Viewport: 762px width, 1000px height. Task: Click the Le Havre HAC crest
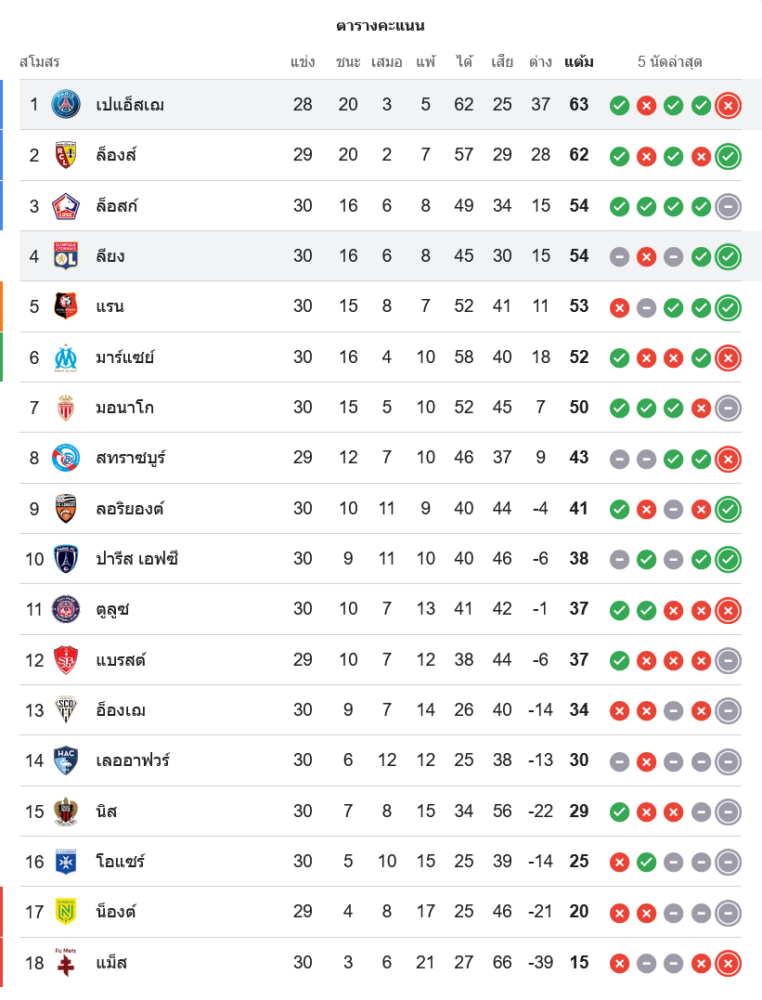66,760
